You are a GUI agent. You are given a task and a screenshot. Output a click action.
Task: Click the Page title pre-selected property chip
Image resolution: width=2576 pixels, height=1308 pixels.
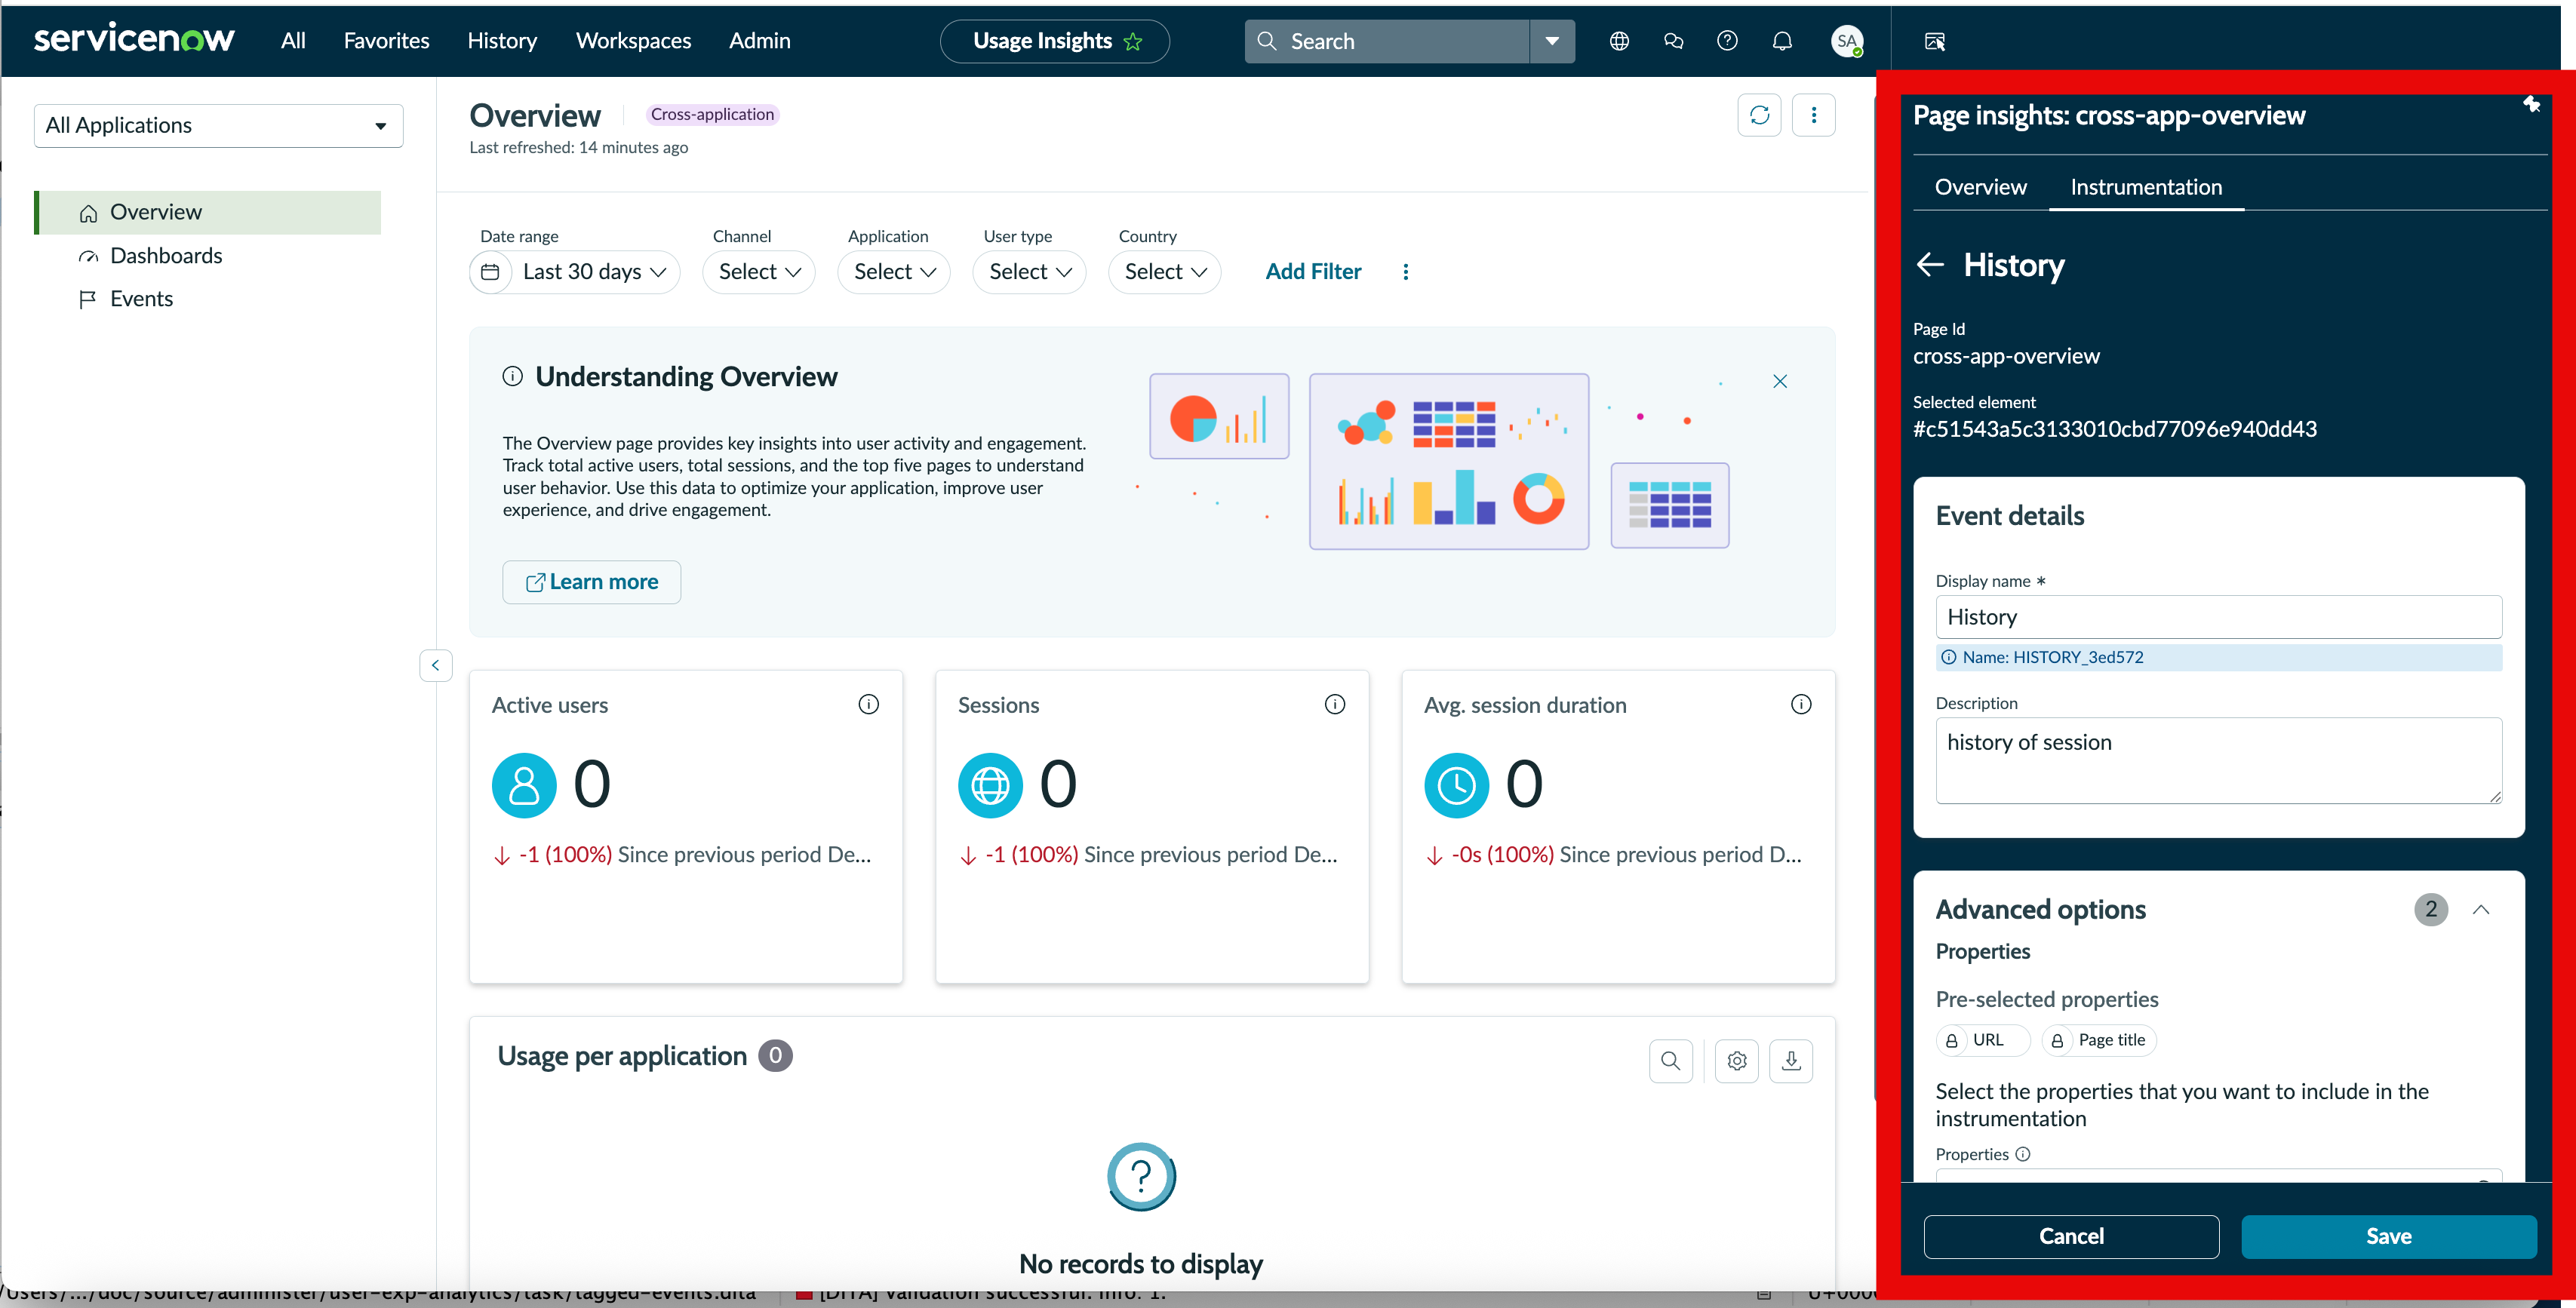coord(2098,1040)
